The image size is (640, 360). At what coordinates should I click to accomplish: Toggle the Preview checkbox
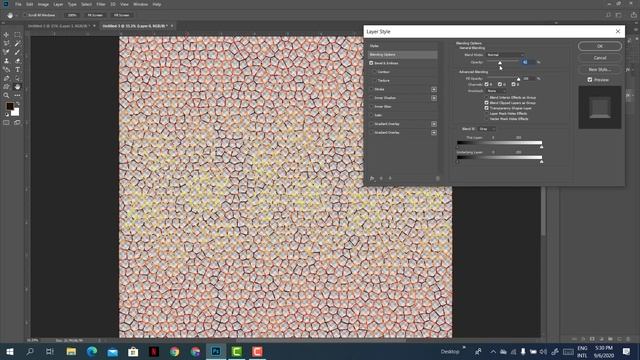(590, 80)
